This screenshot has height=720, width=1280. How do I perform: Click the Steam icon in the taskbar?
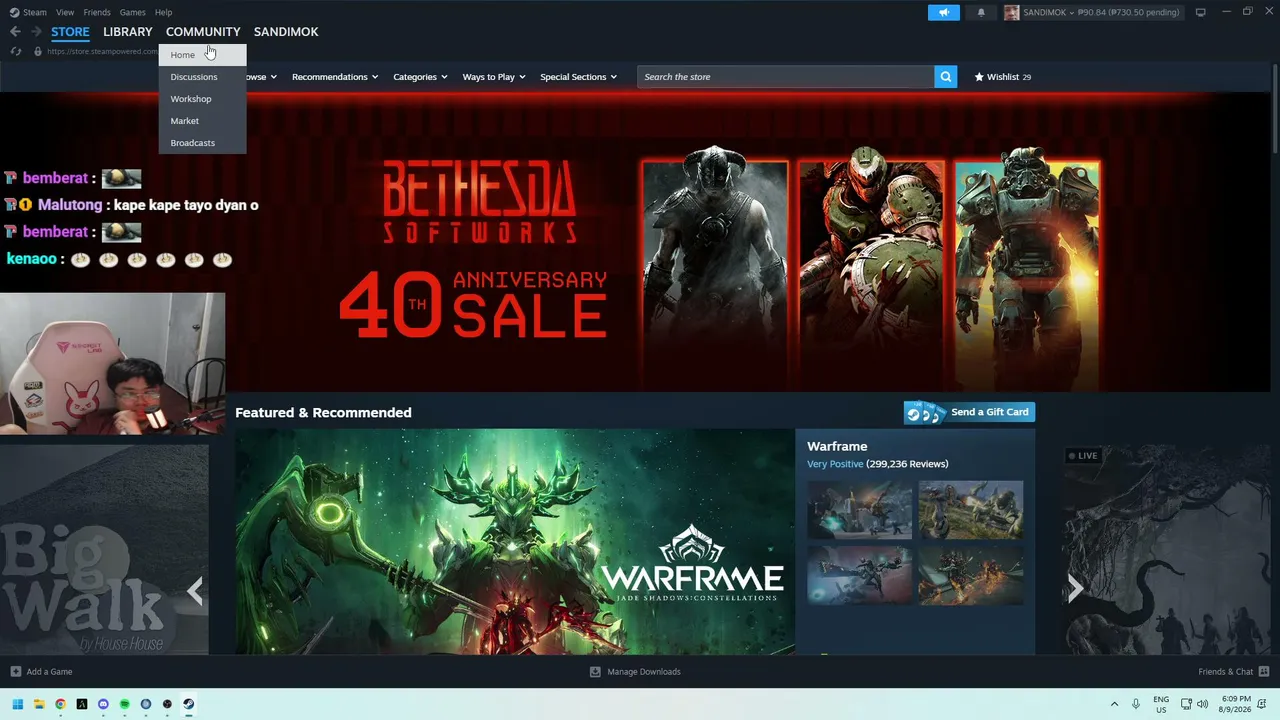pos(188,704)
